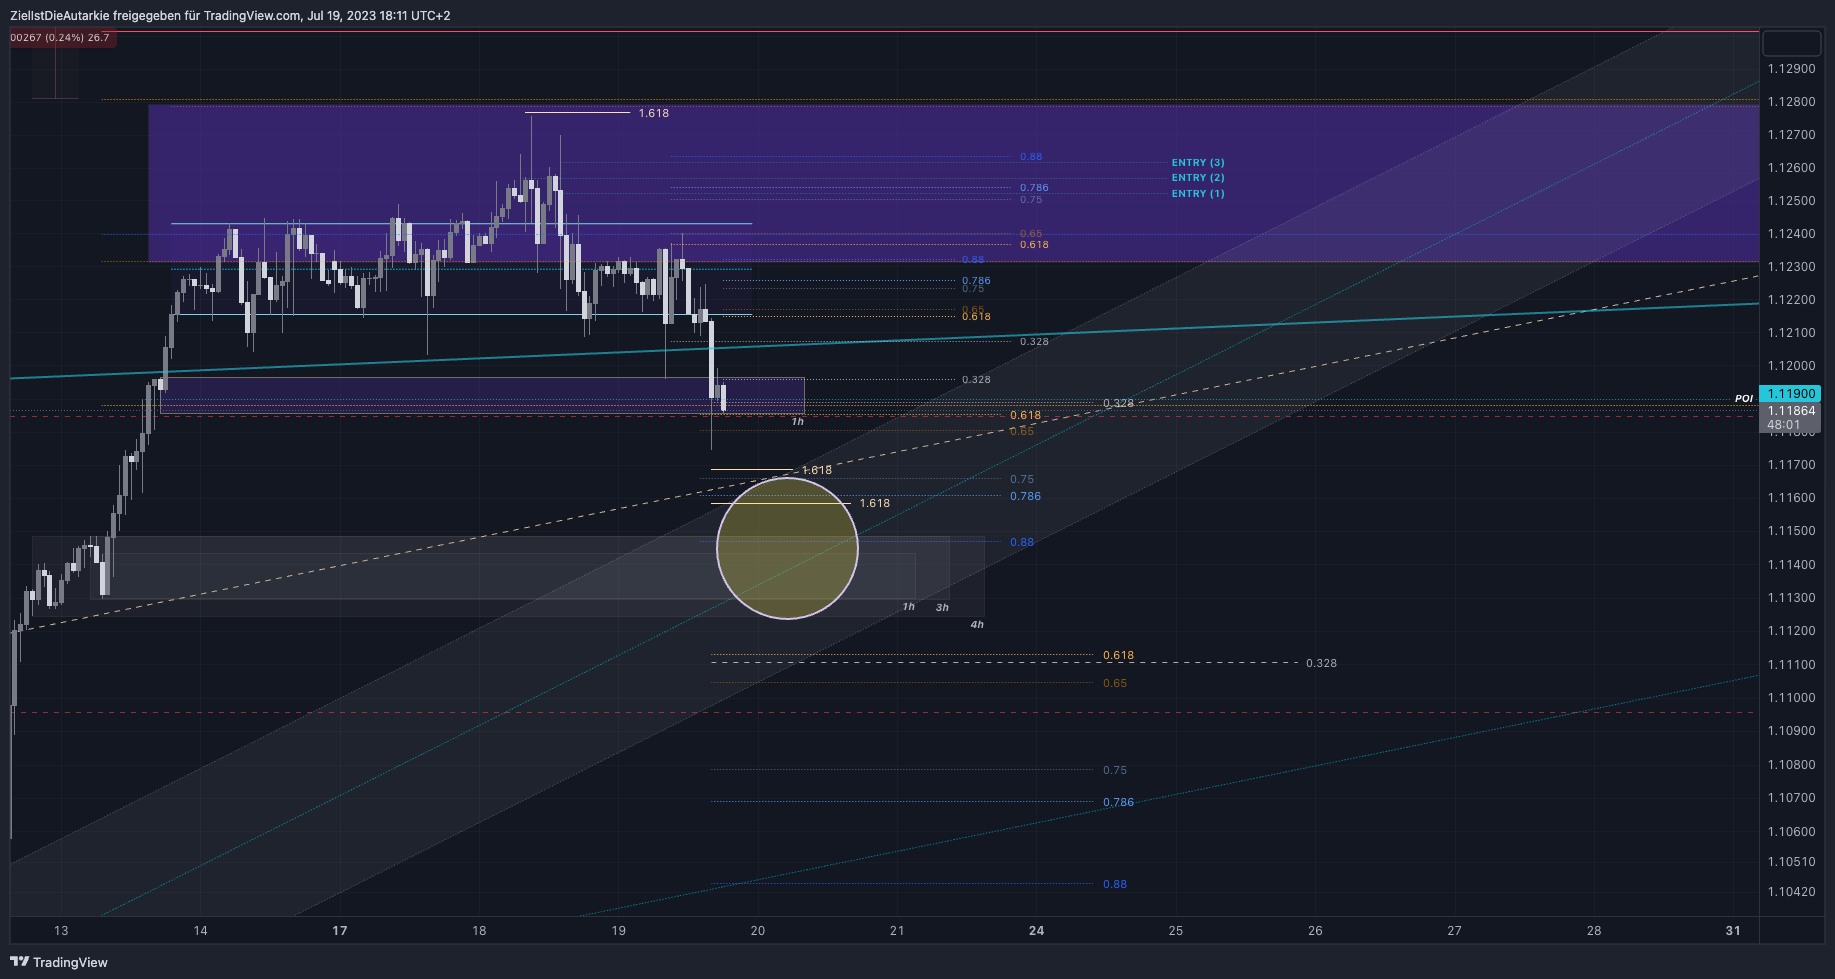Click the 3h timeframe label on the grey zone
The image size is (1835, 979).
[942, 607]
